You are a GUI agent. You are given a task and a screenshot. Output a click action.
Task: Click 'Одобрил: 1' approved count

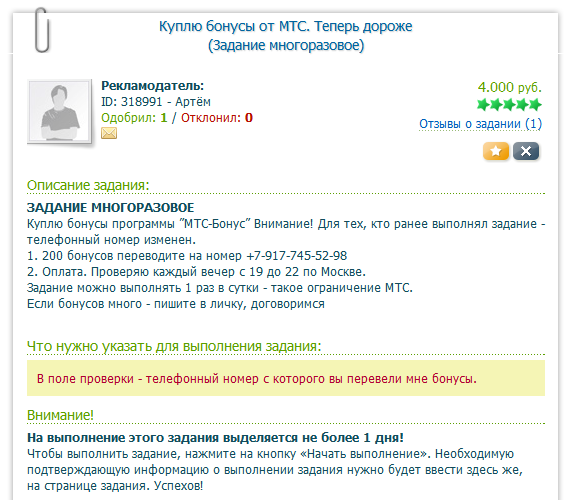pyautogui.click(x=134, y=118)
